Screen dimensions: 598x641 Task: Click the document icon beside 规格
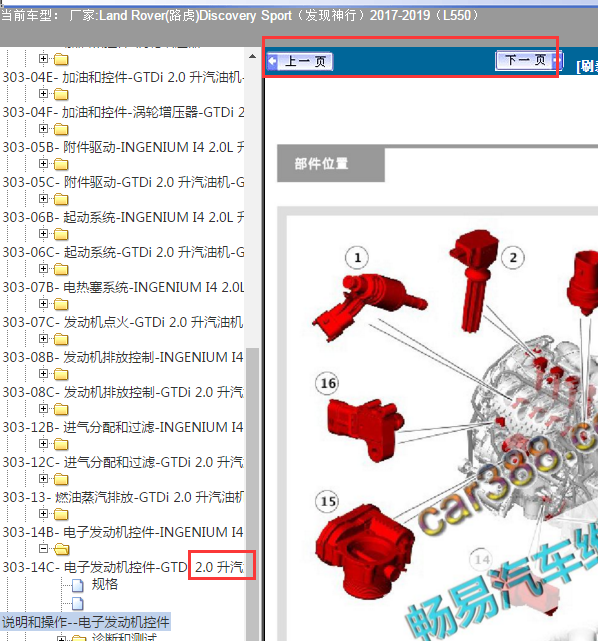pos(78,585)
